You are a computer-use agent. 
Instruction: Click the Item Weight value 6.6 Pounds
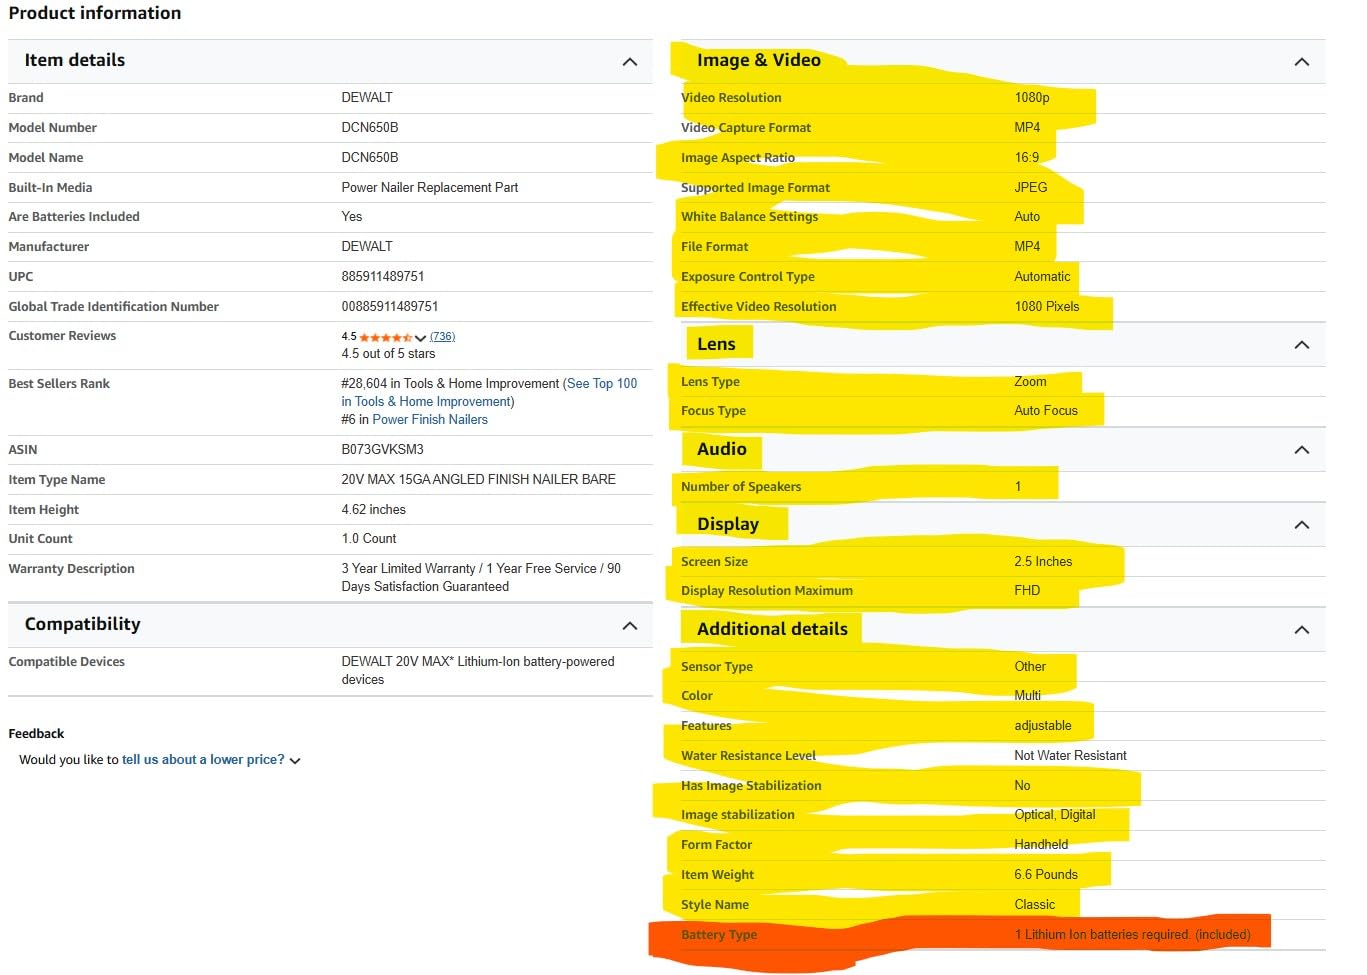pos(1046,875)
